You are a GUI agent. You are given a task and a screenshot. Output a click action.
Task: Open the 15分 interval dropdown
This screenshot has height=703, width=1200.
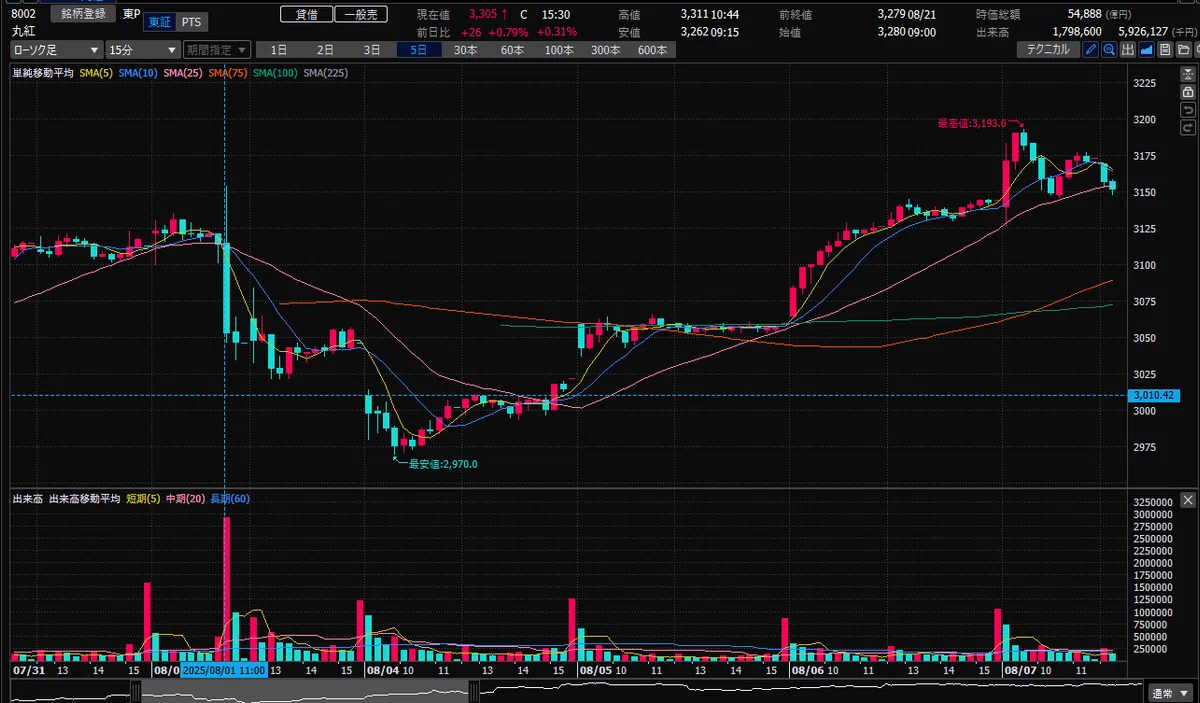coord(141,50)
